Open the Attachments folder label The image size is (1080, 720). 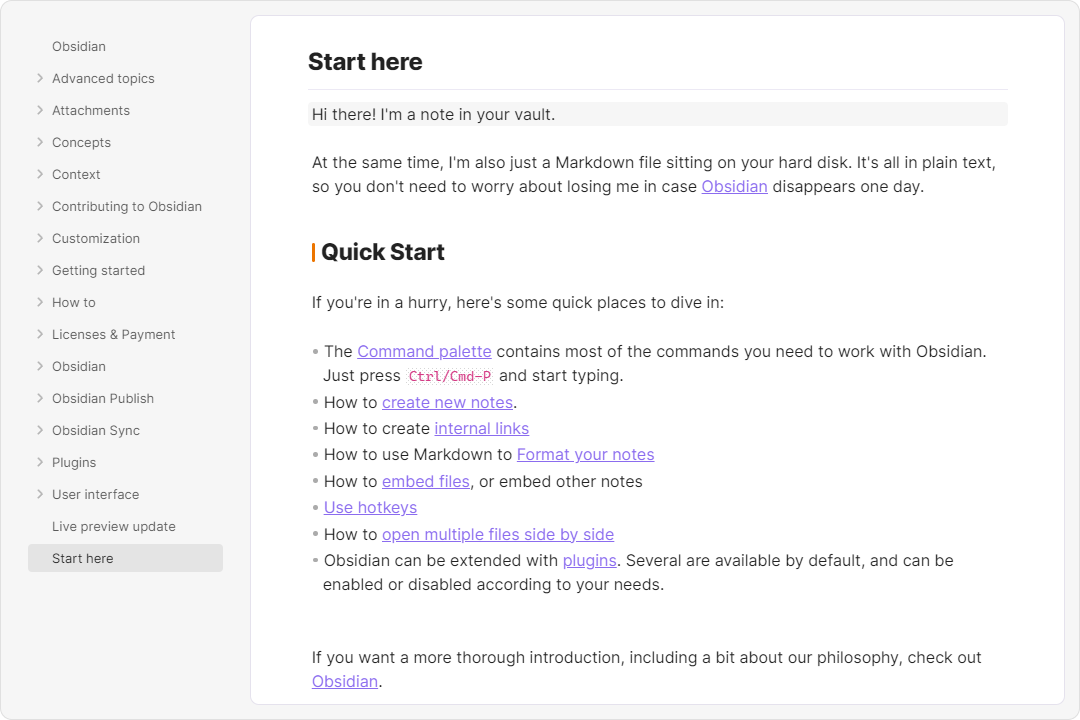point(91,110)
